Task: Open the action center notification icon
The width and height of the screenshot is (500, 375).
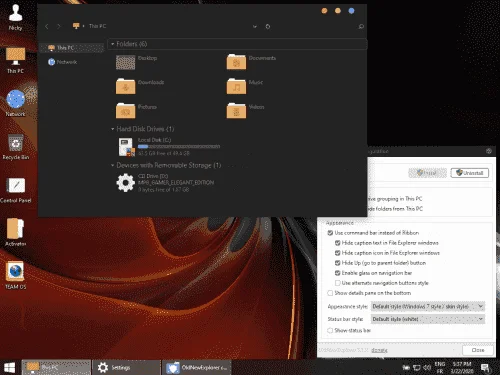Action: click(x=485, y=368)
